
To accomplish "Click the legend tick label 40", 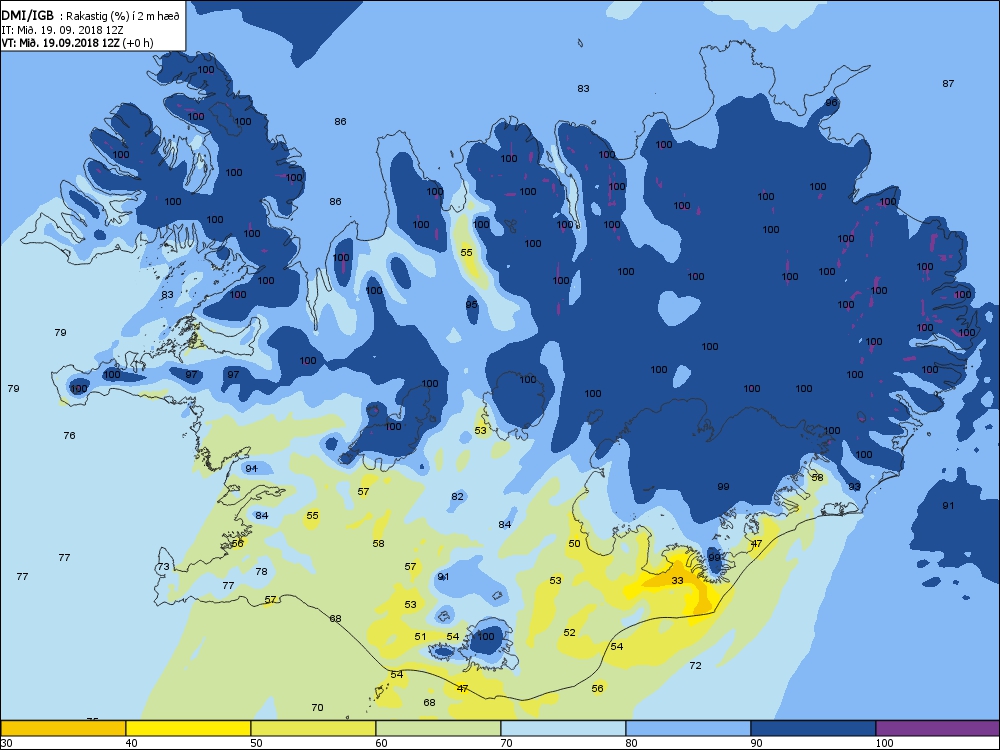I will tap(131, 743).
